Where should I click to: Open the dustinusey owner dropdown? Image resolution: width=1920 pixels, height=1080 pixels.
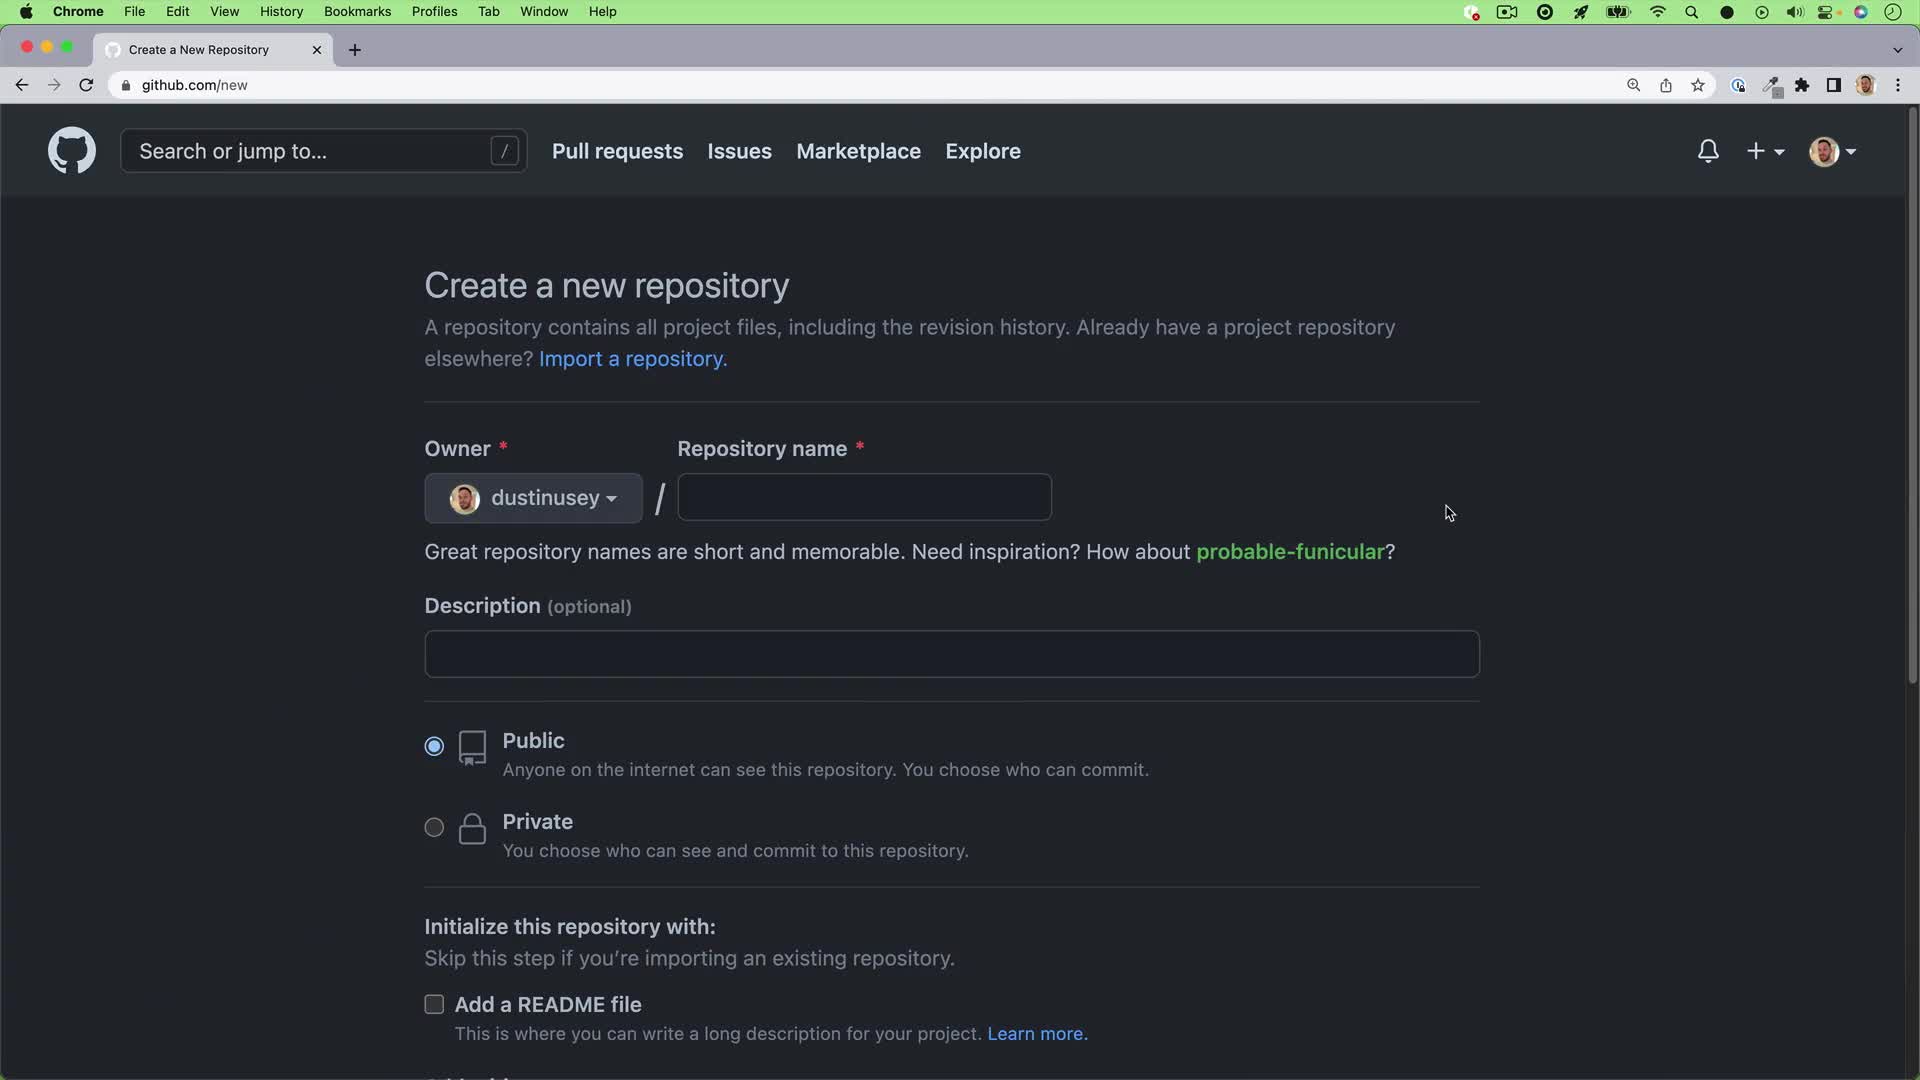[533, 498]
